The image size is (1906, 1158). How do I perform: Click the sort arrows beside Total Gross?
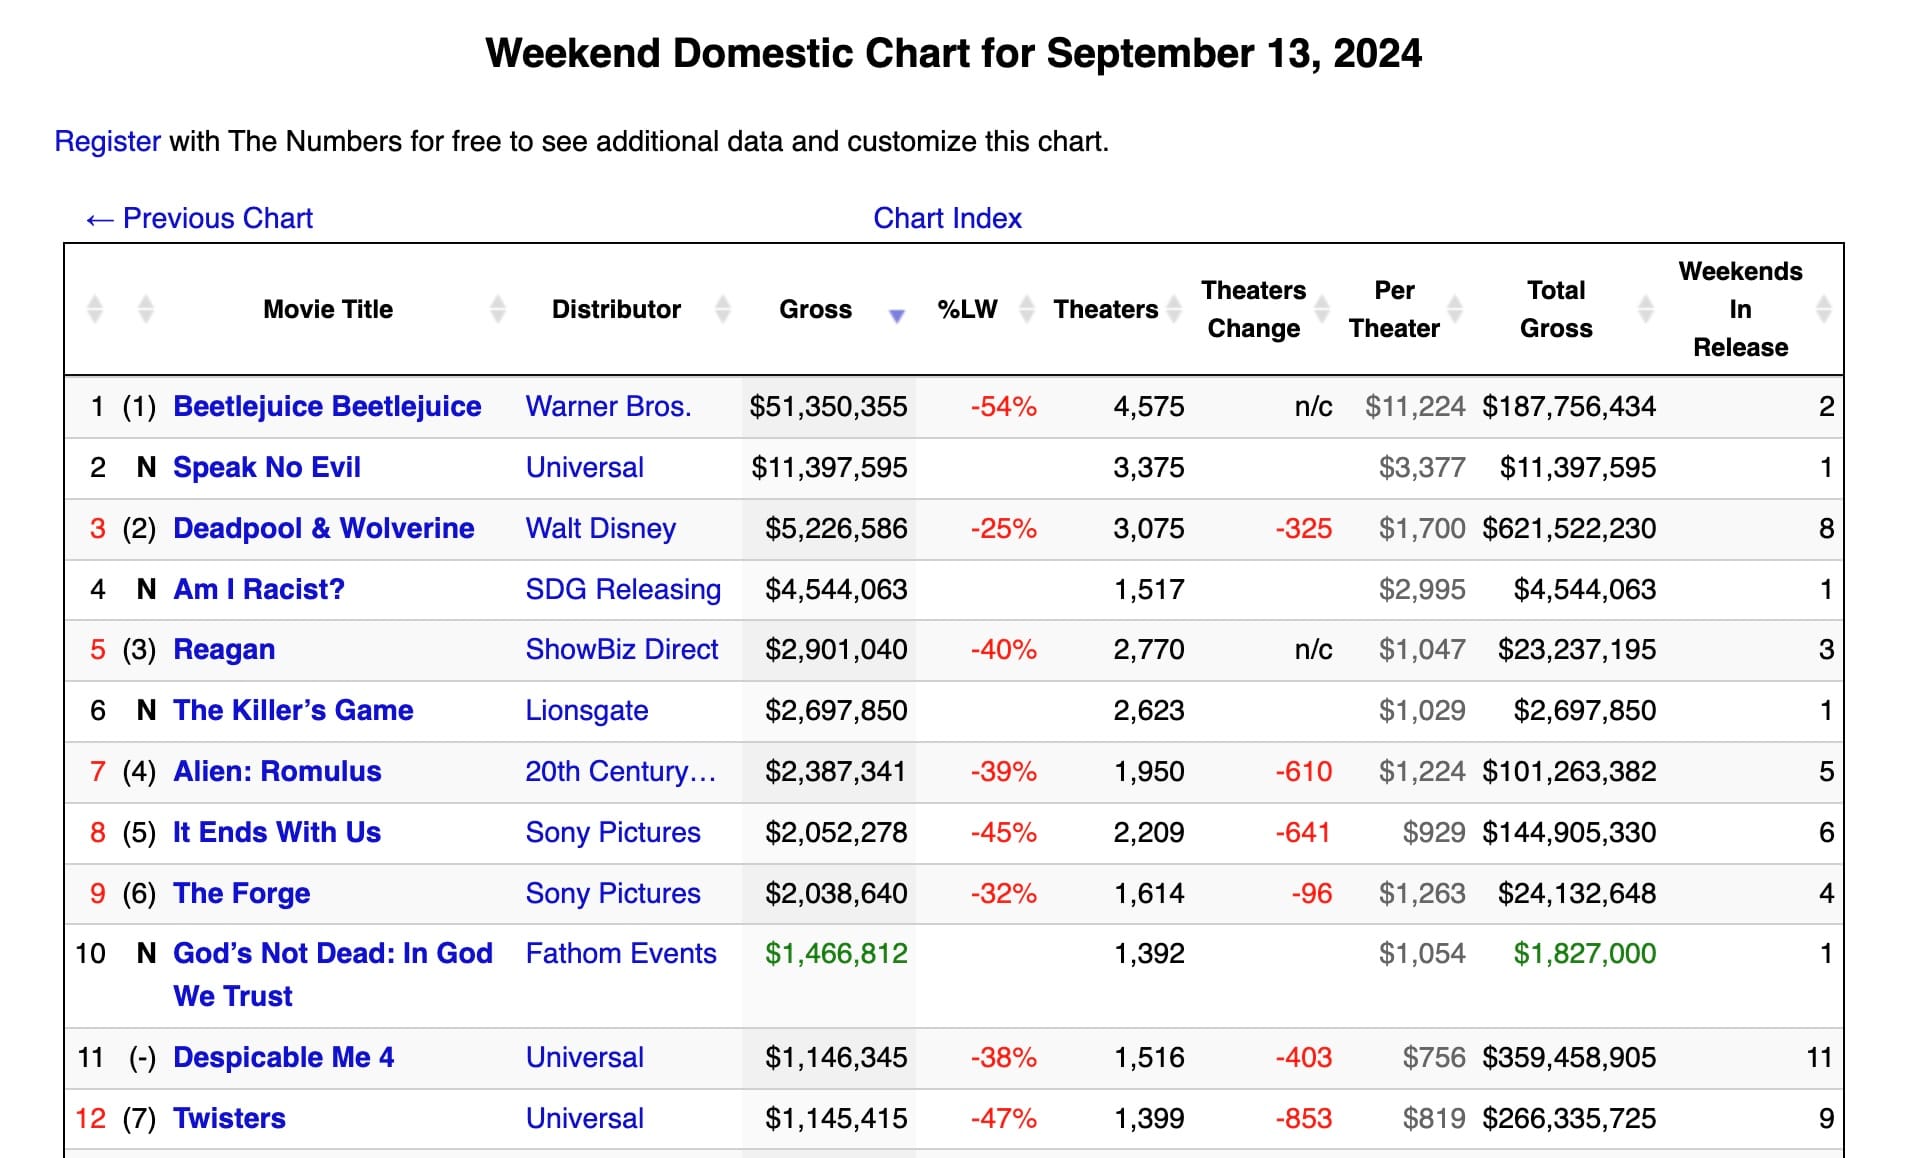(1646, 309)
